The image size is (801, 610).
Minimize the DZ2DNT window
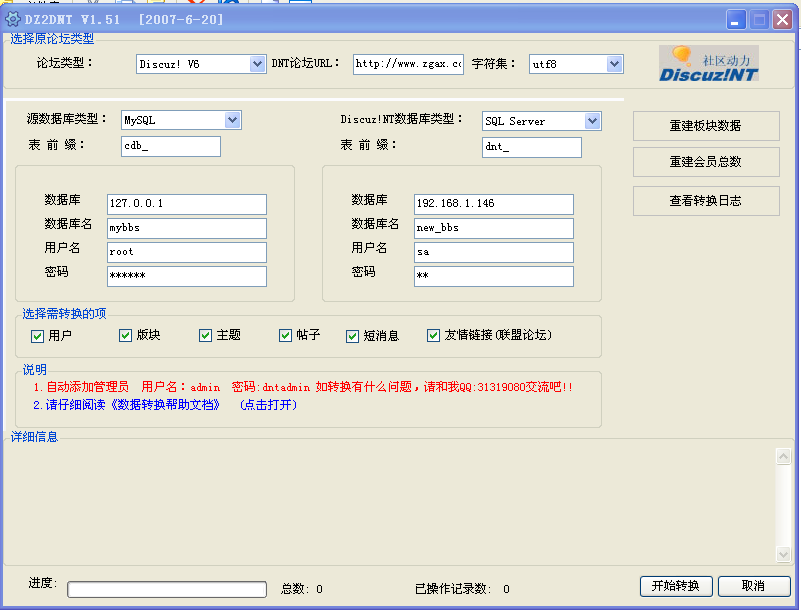[x=736, y=20]
